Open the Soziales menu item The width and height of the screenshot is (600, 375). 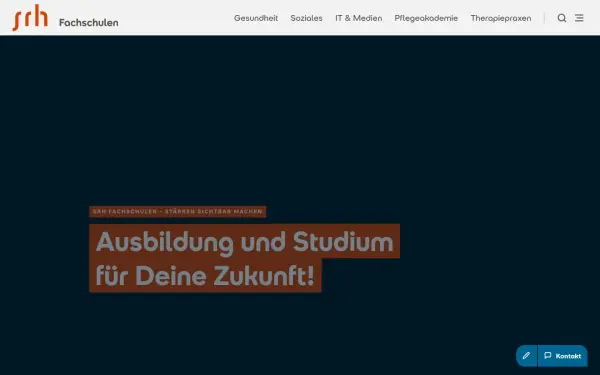[306, 18]
